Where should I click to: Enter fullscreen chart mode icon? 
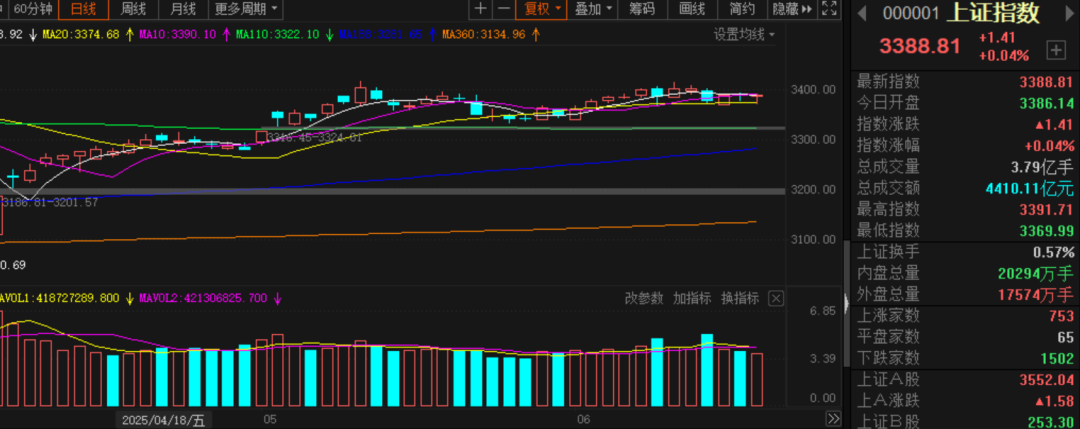pyautogui.click(x=829, y=9)
